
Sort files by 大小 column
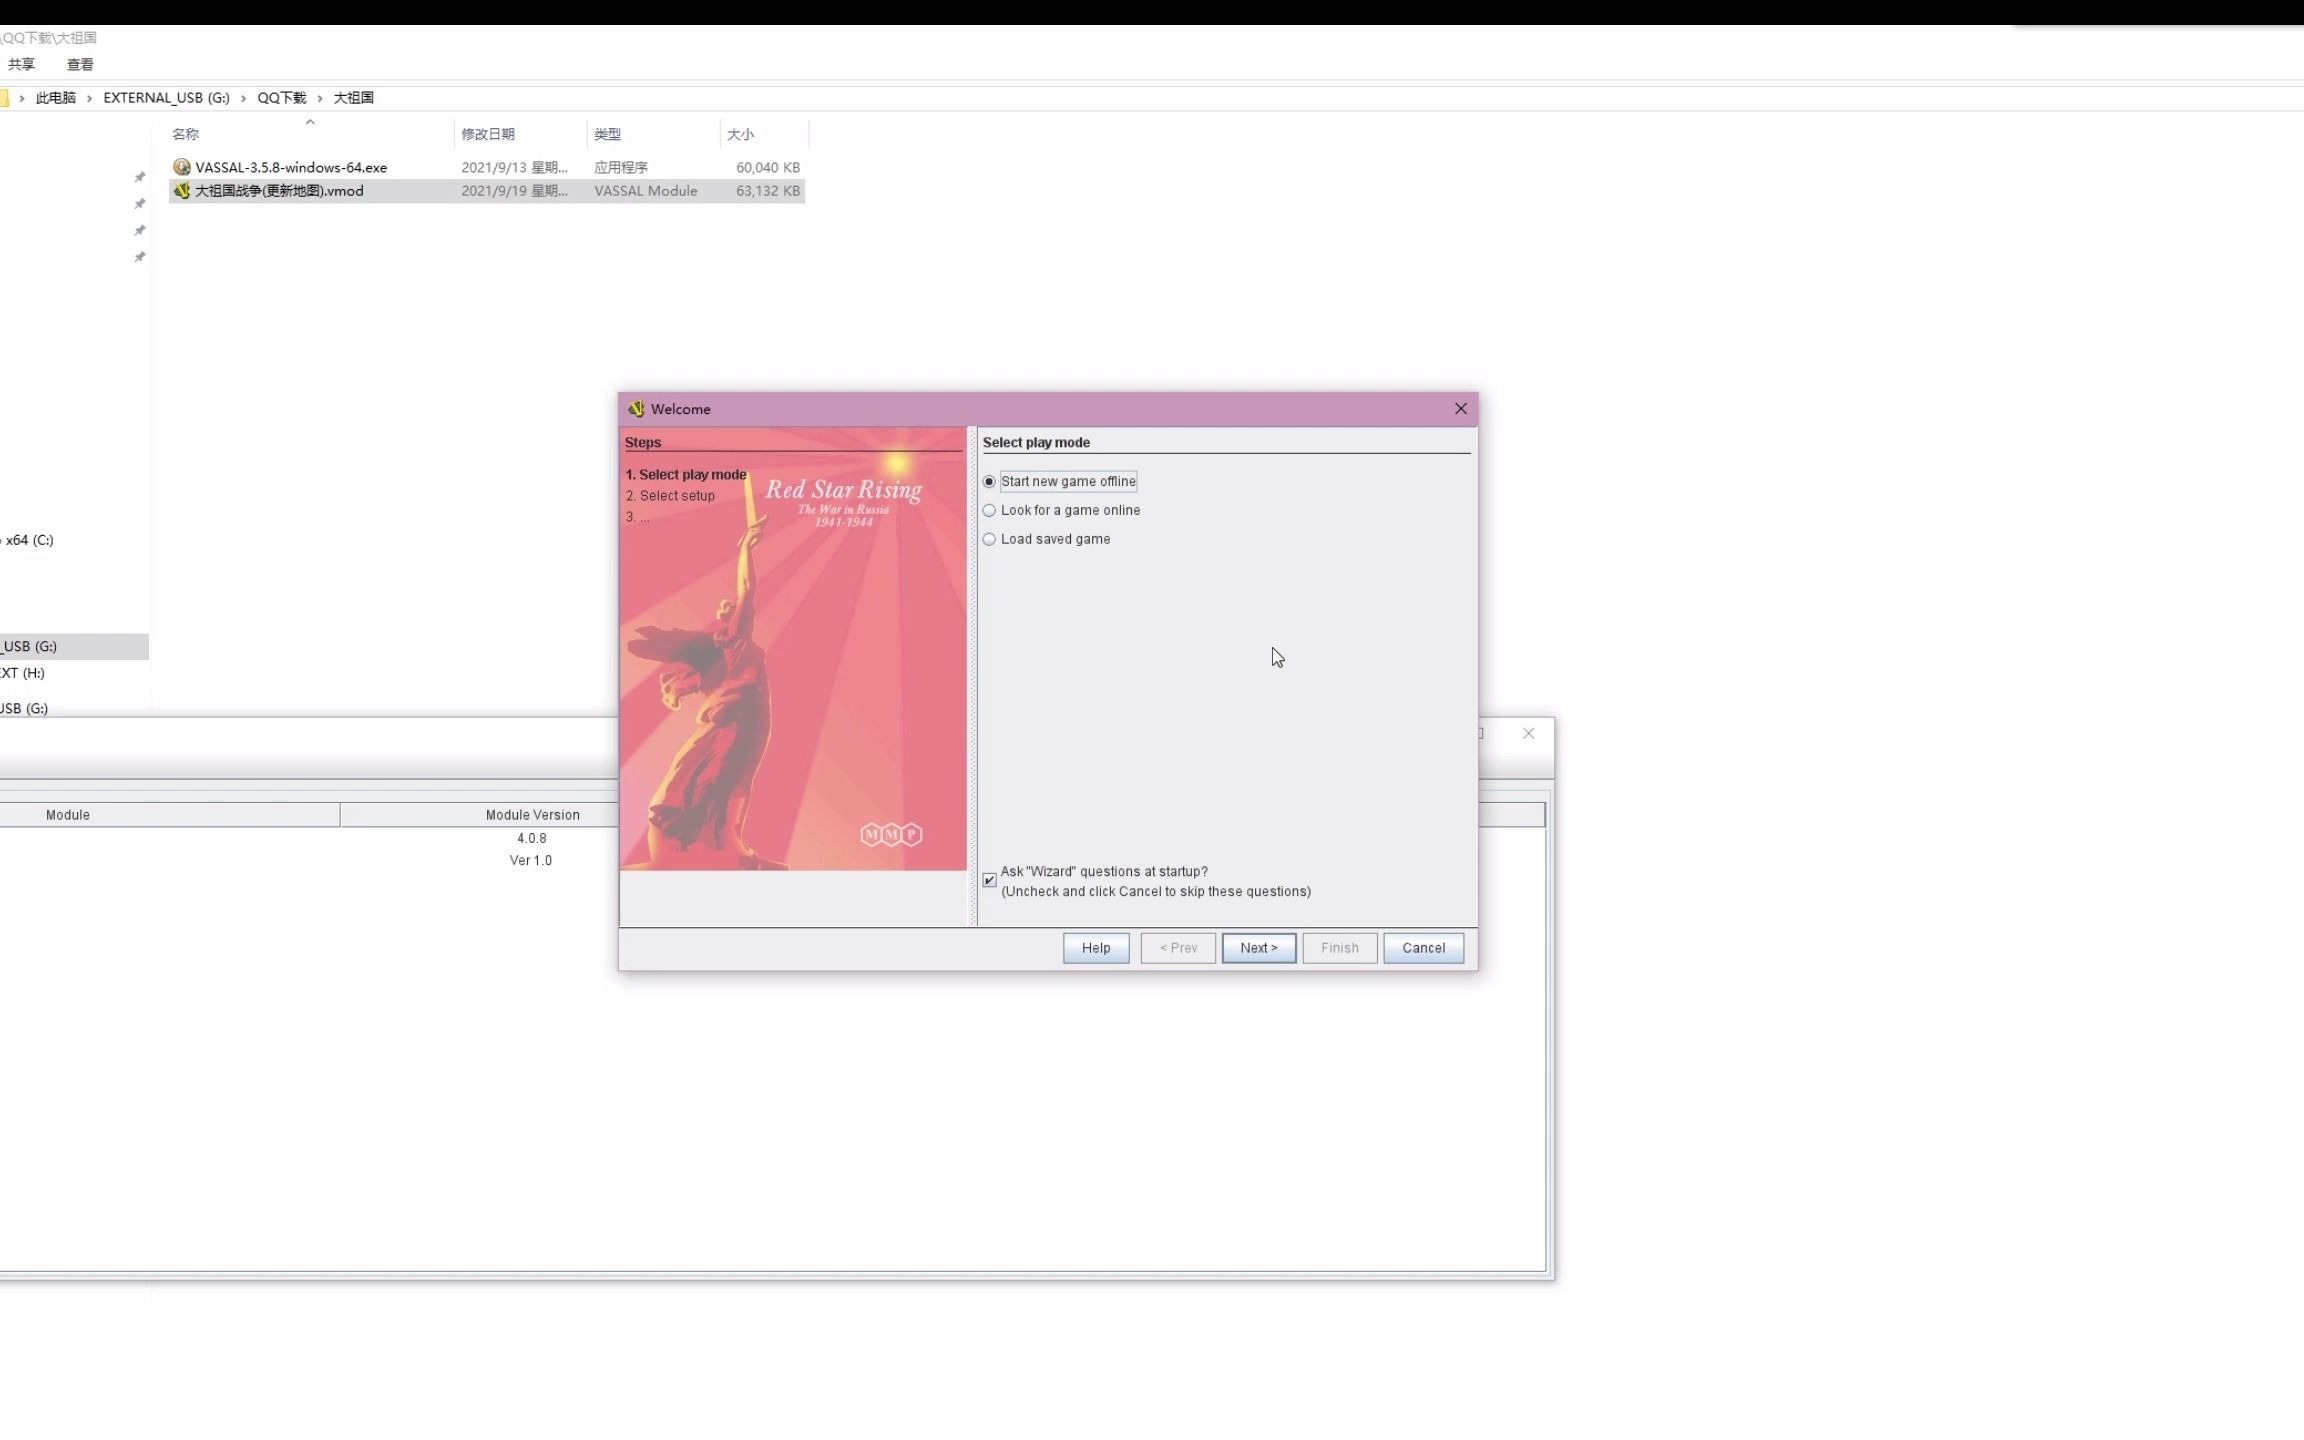click(763, 134)
